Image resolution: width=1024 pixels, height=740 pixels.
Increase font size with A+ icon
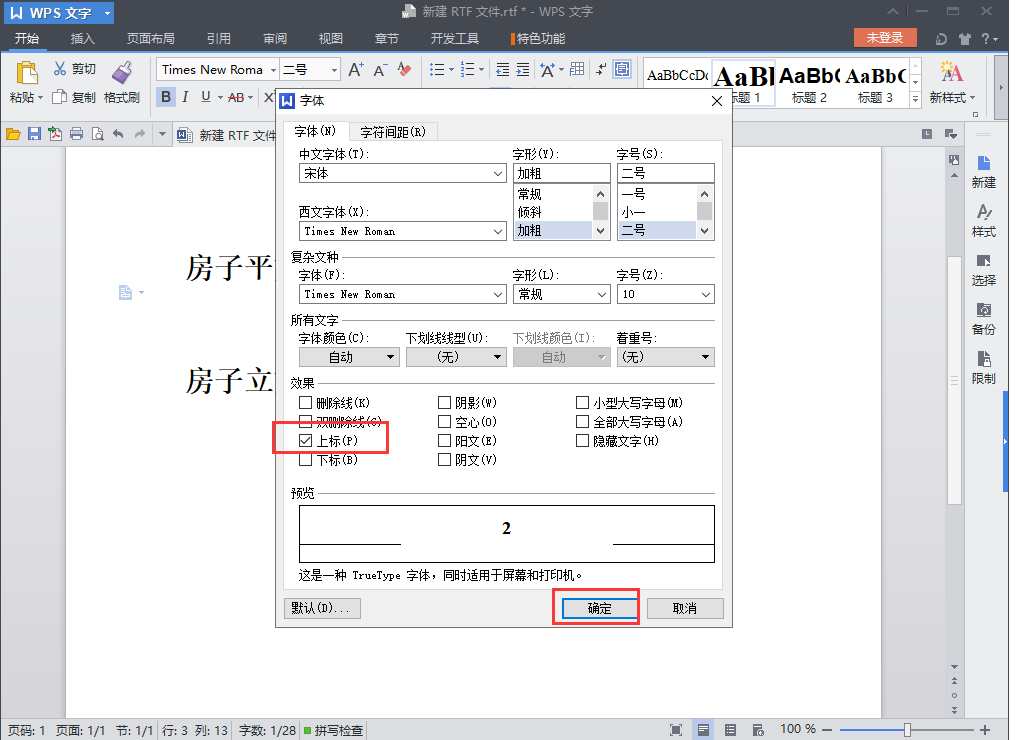[x=356, y=69]
